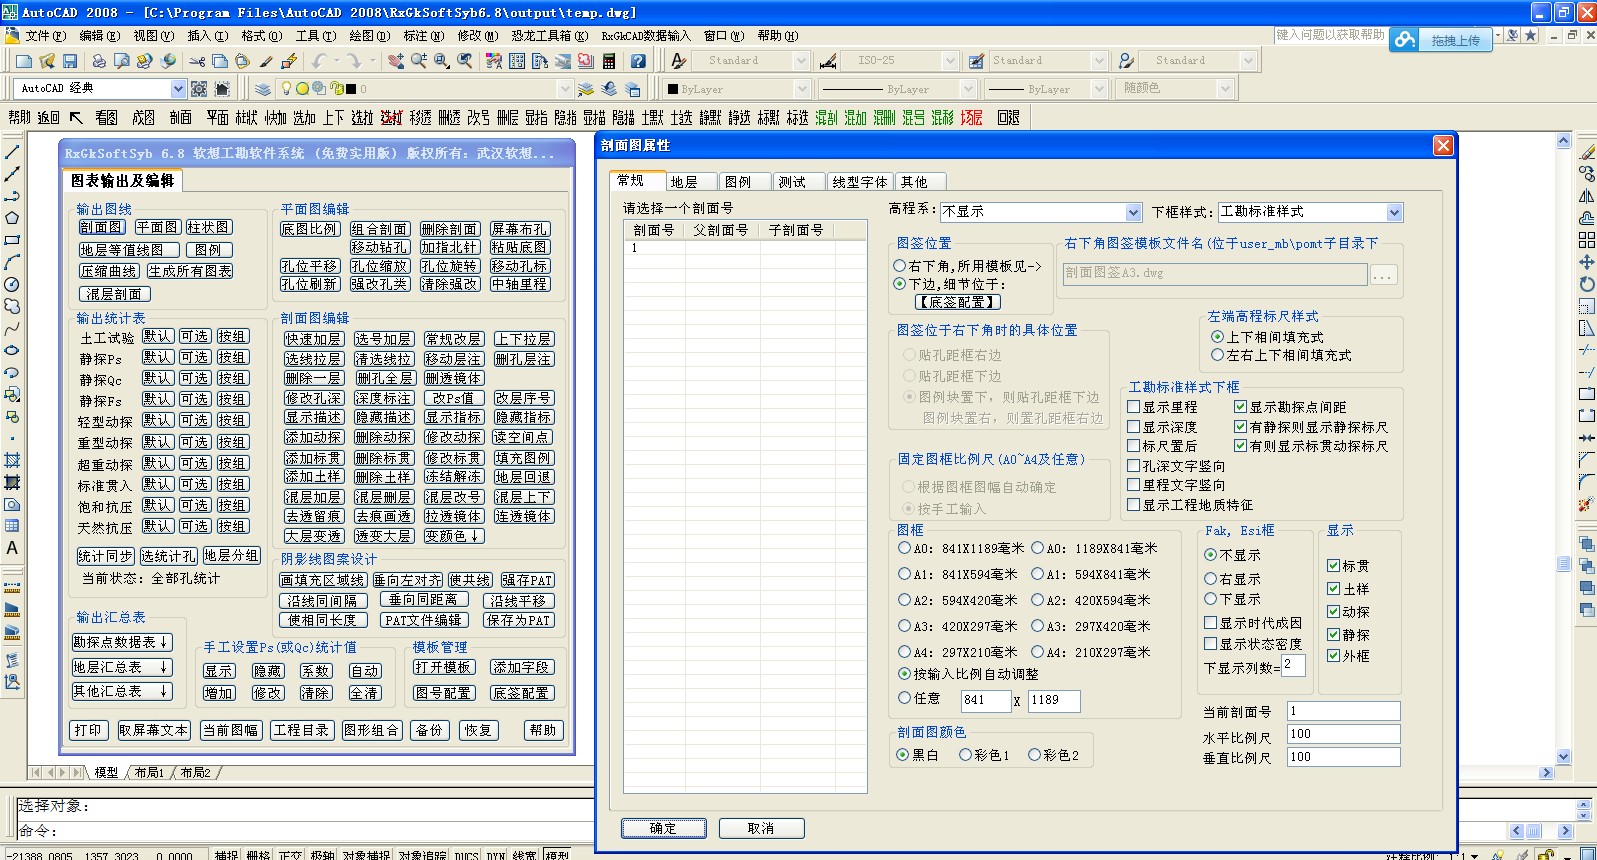Image resolution: width=1597 pixels, height=860 pixels.
Task: Click the 打印 button in the left panel
Action: click(x=88, y=730)
